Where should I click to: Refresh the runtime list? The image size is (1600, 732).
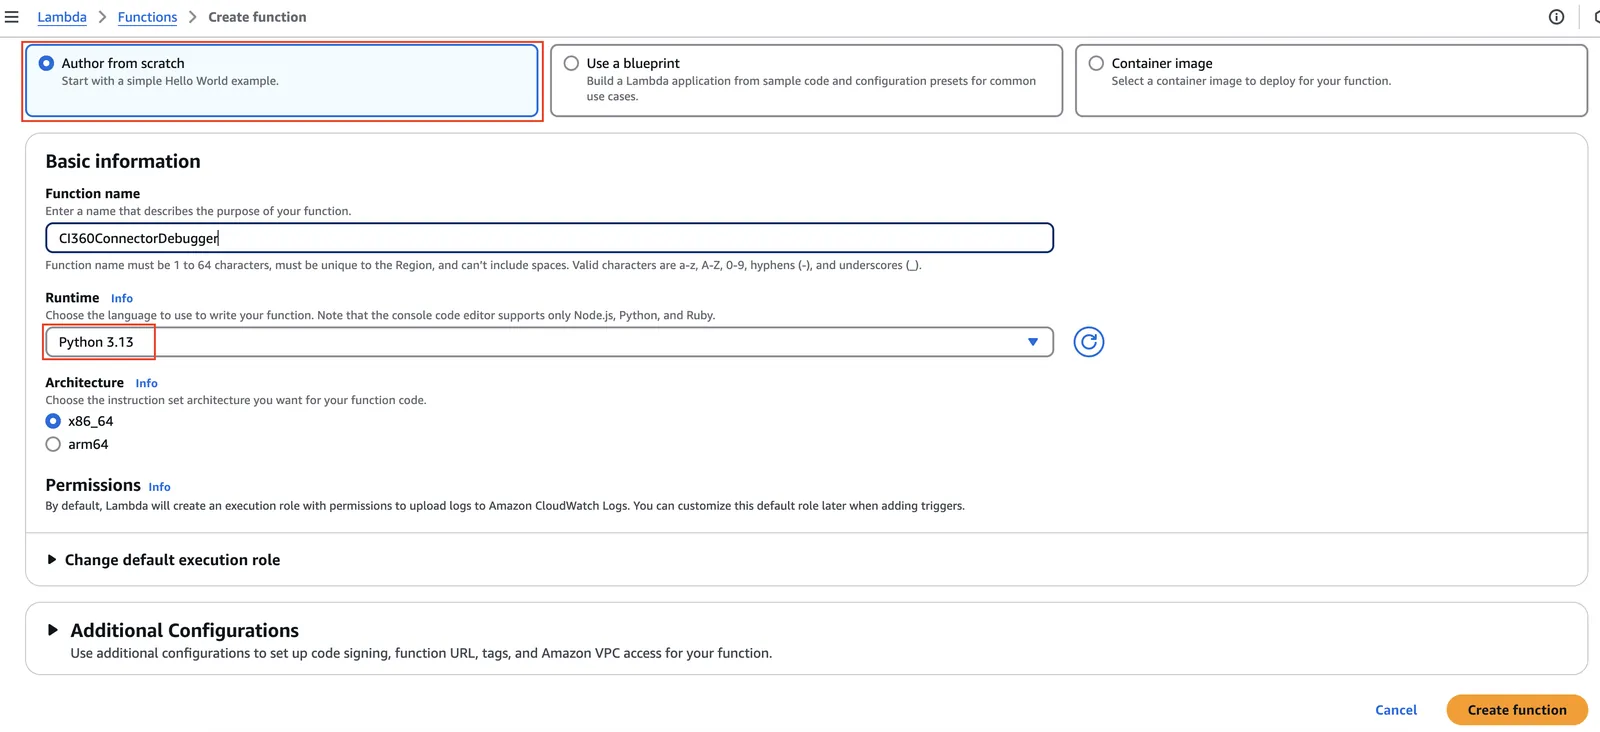[1088, 342]
